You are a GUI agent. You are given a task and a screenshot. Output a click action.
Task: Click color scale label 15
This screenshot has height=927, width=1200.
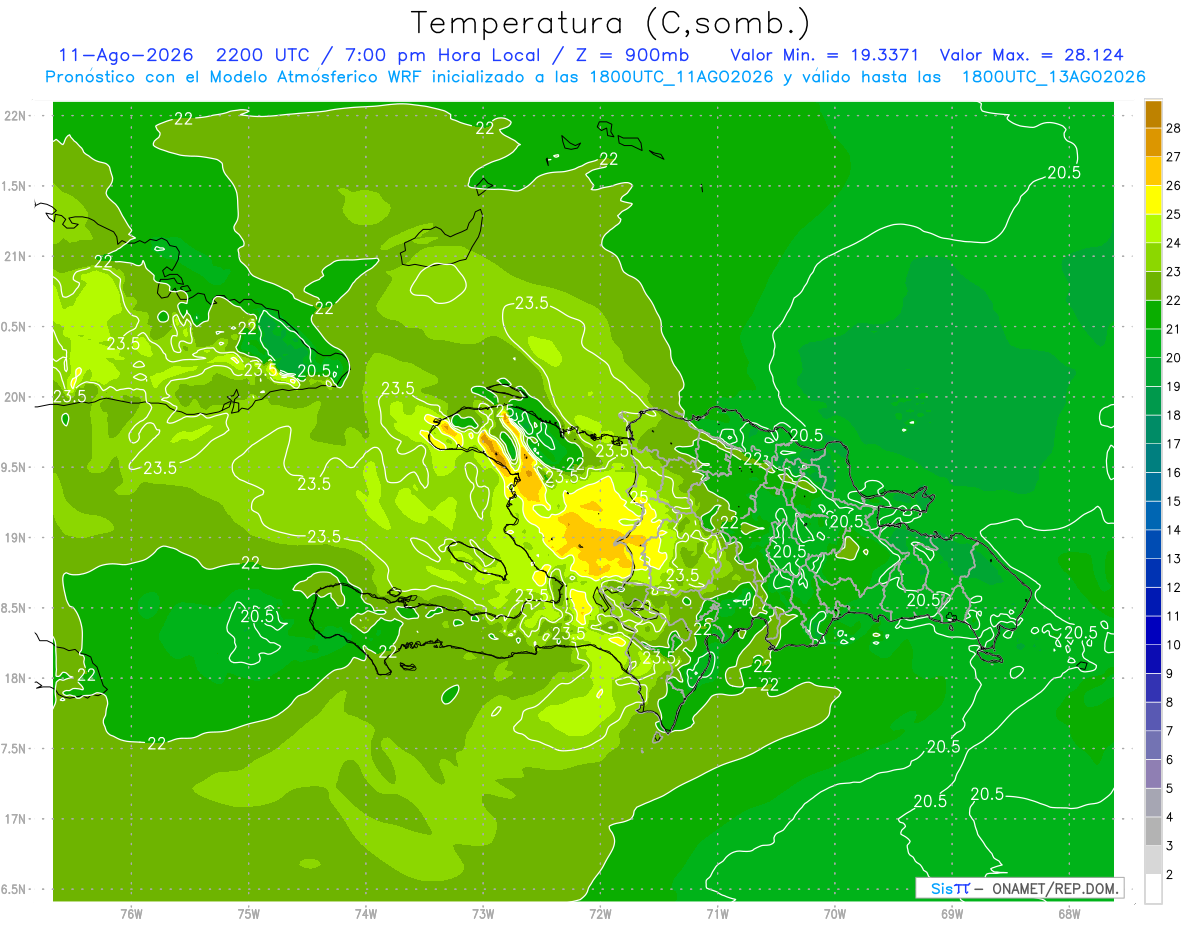(x=1174, y=501)
